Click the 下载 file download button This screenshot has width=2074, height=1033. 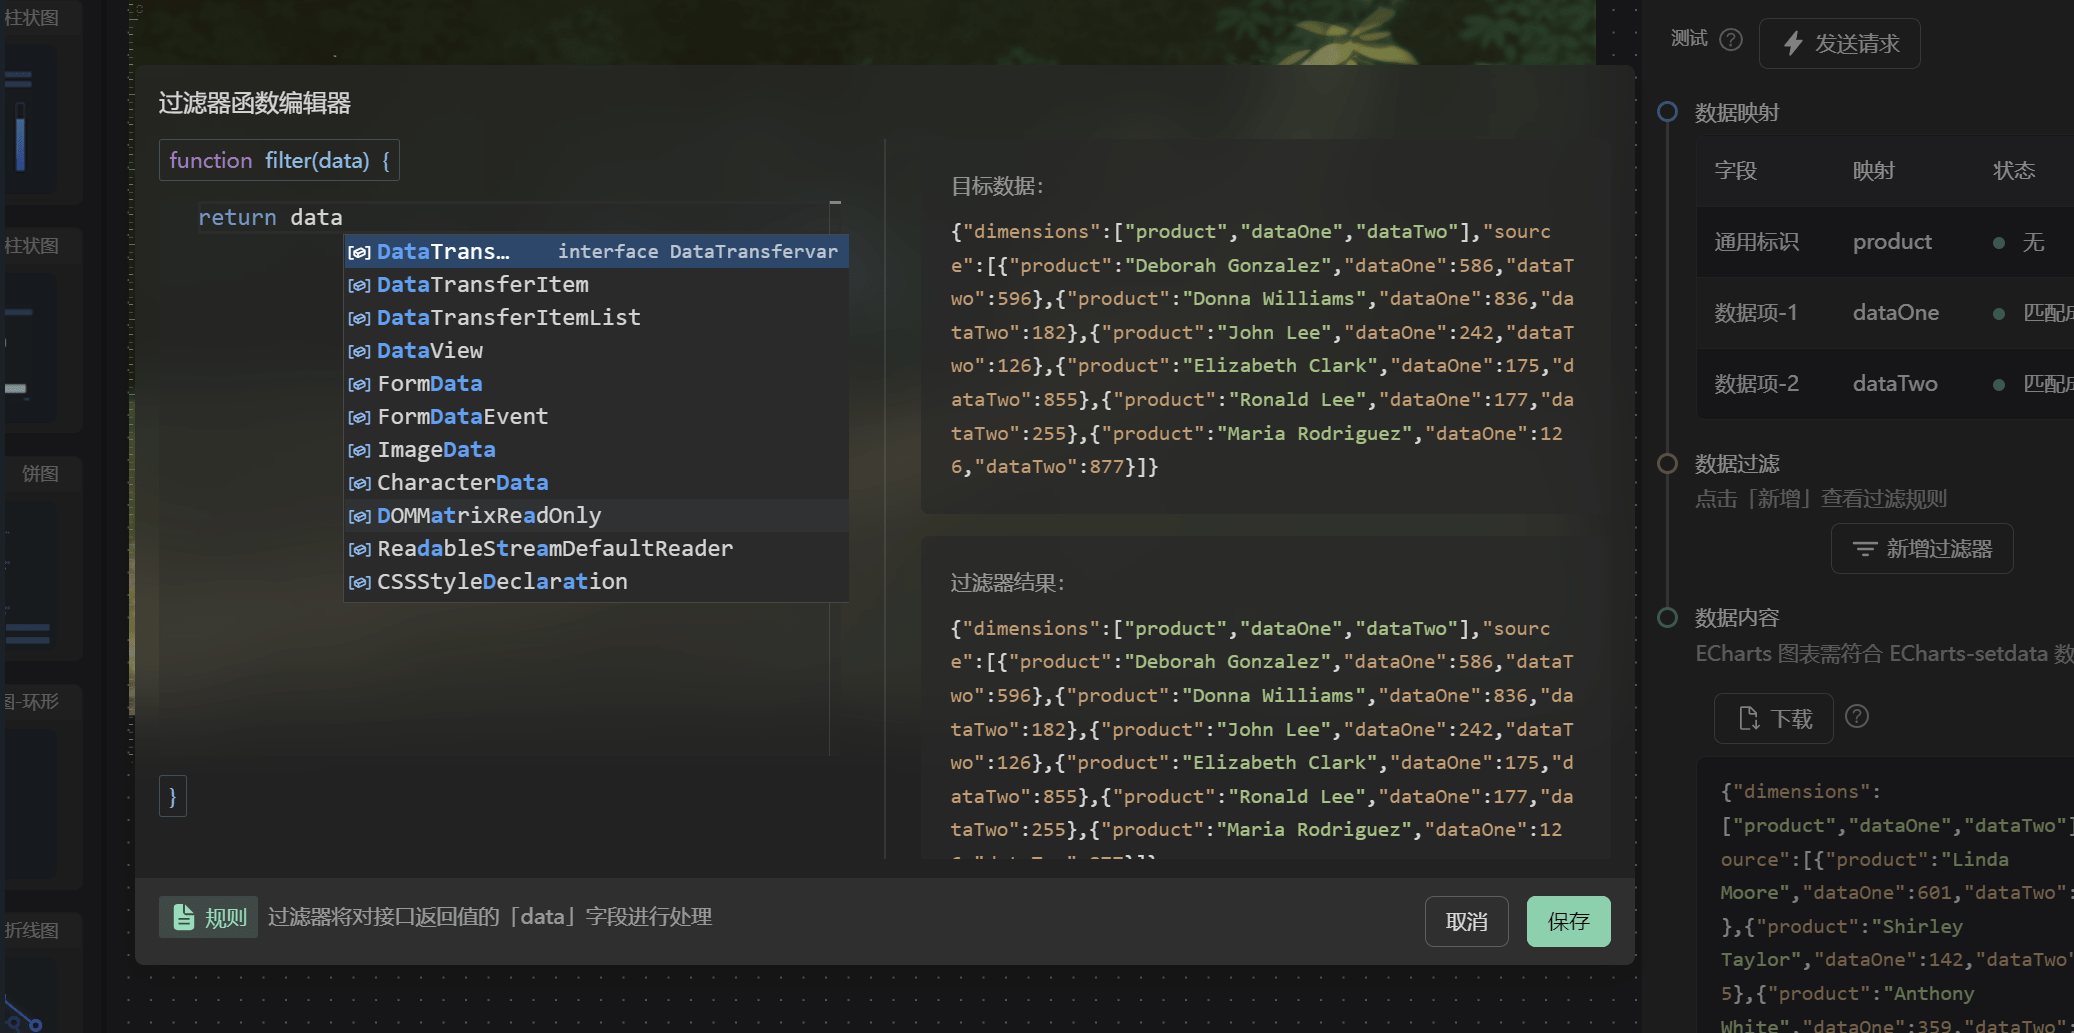[x=1774, y=719]
